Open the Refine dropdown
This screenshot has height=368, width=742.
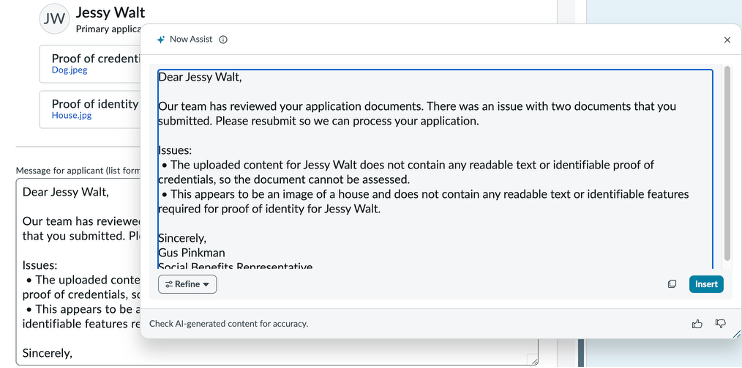[x=187, y=284]
